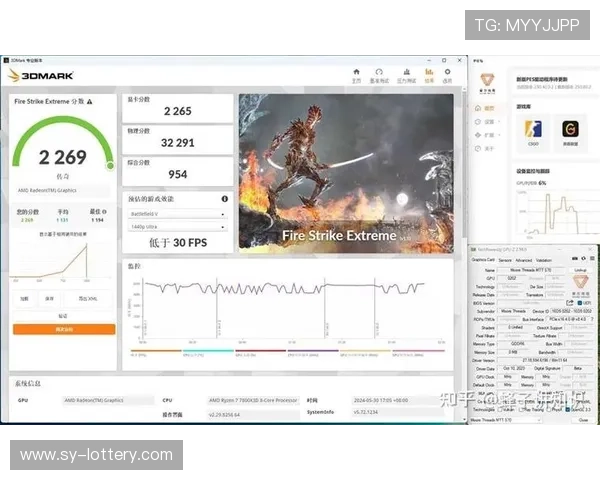Screen dimensions: 600x480
Task: Click the Benchmarks icon in 3DMark navigation
Action: click(x=380, y=74)
